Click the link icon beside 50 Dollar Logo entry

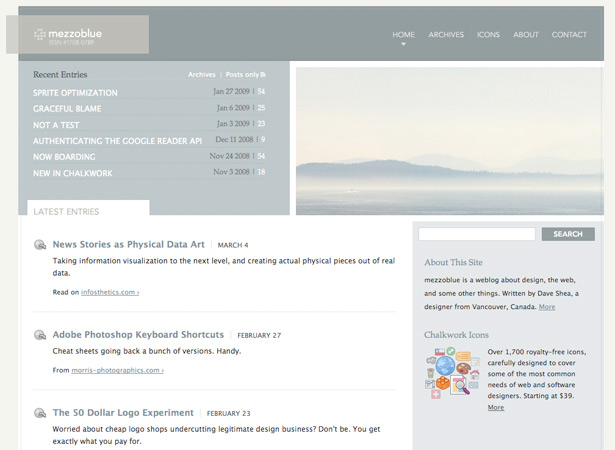point(40,413)
